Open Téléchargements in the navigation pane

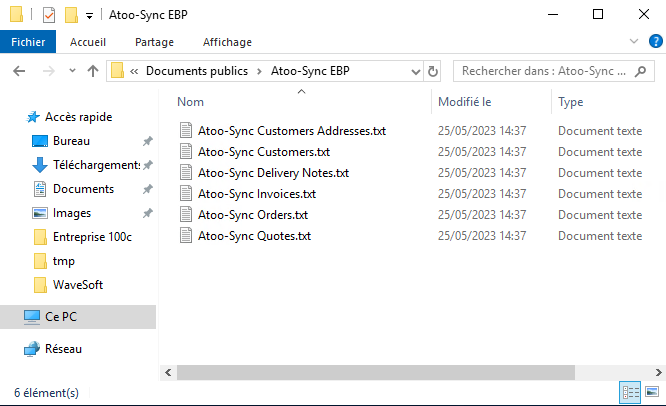(x=96, y=165)
